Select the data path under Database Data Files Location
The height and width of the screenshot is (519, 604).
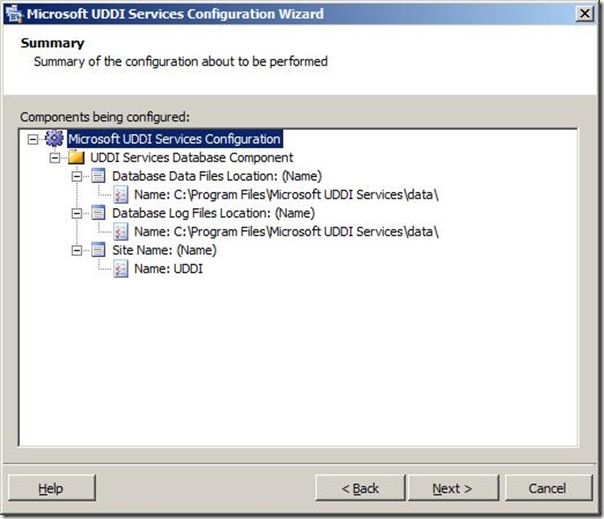point(286,195)
